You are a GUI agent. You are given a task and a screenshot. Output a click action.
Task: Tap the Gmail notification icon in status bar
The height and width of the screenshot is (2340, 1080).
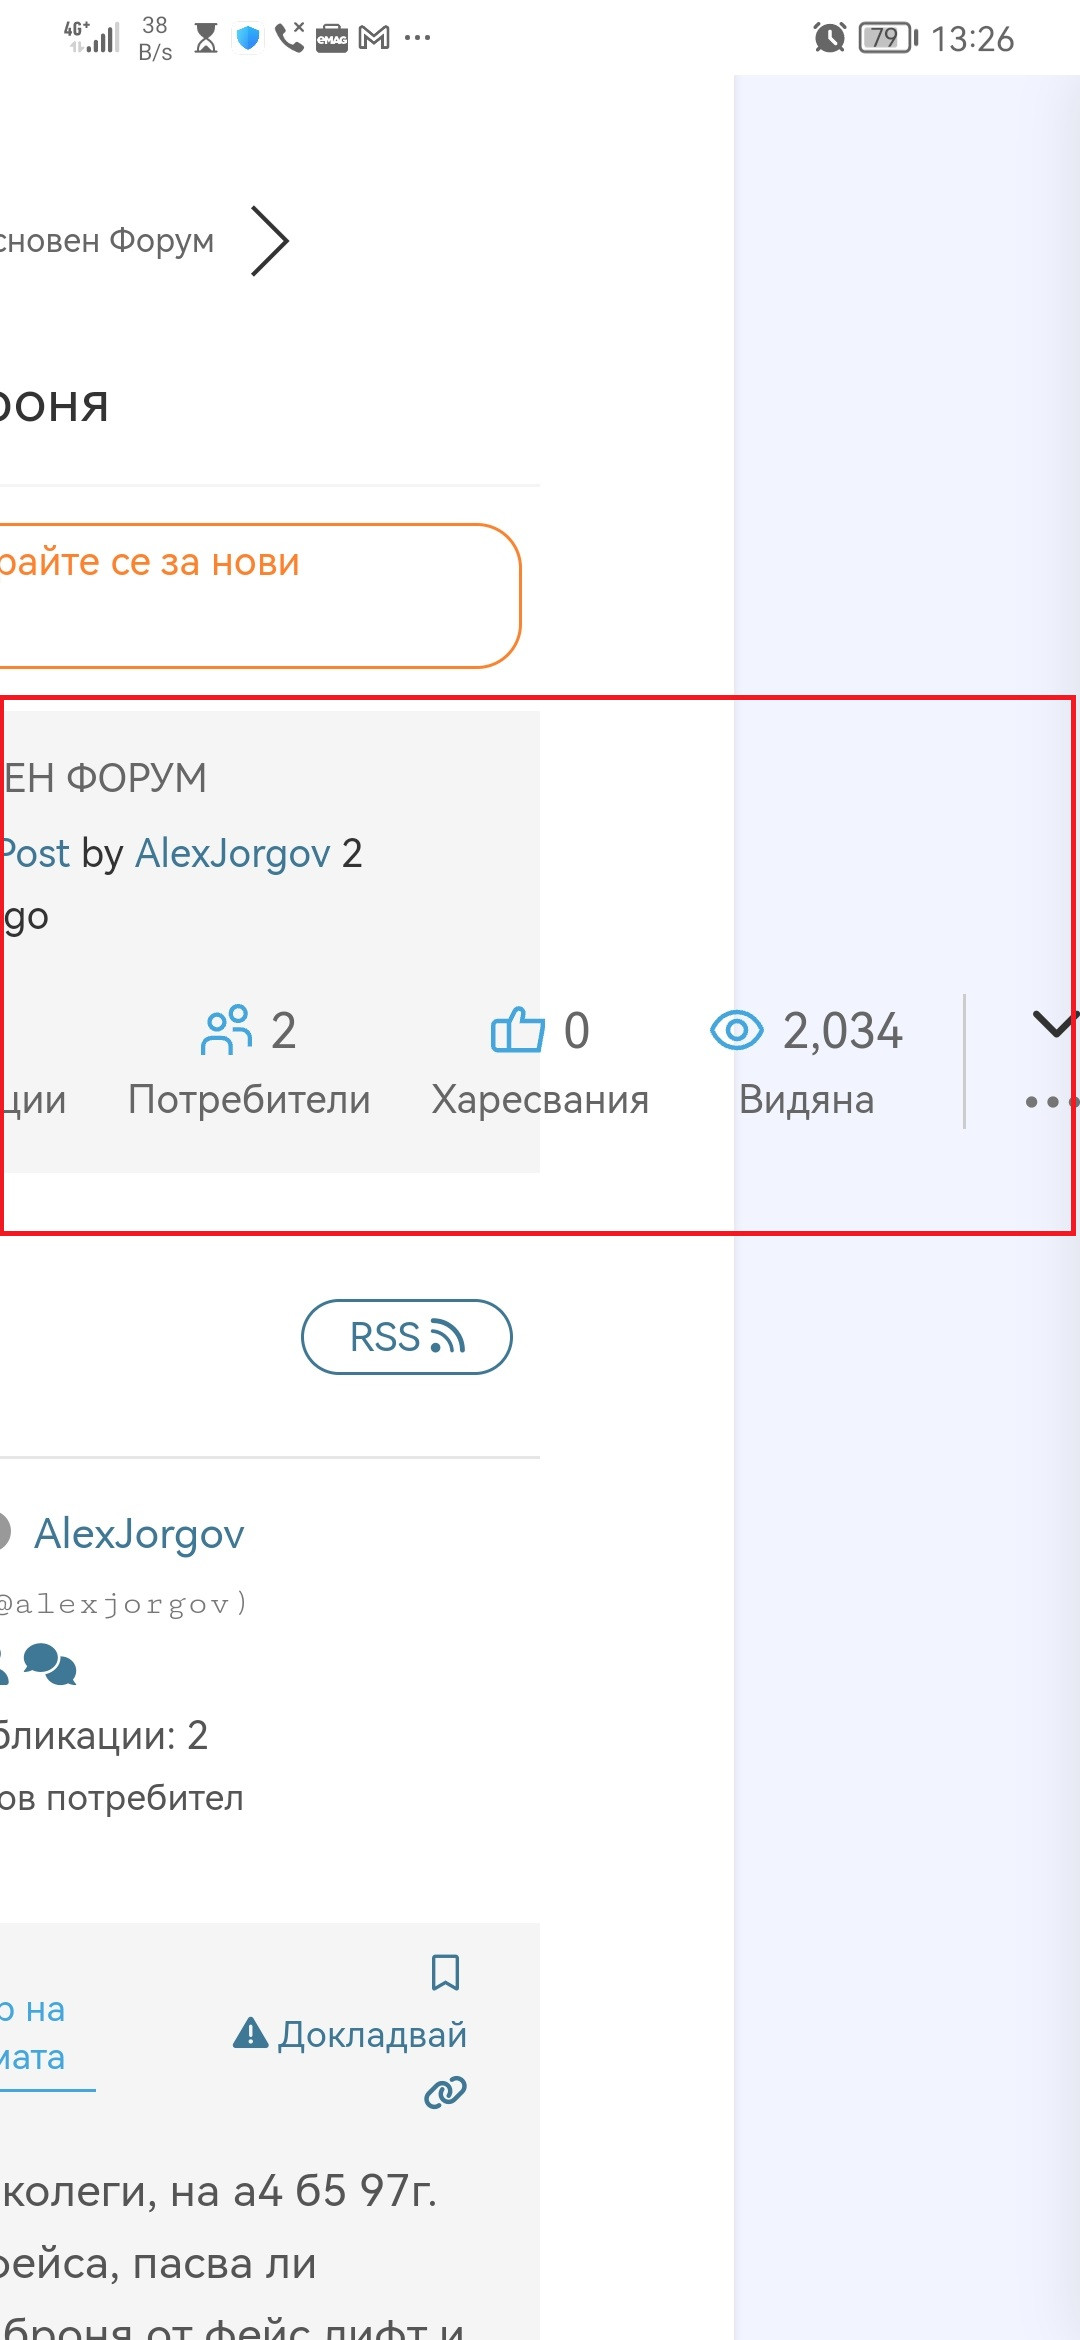[374, 38]
